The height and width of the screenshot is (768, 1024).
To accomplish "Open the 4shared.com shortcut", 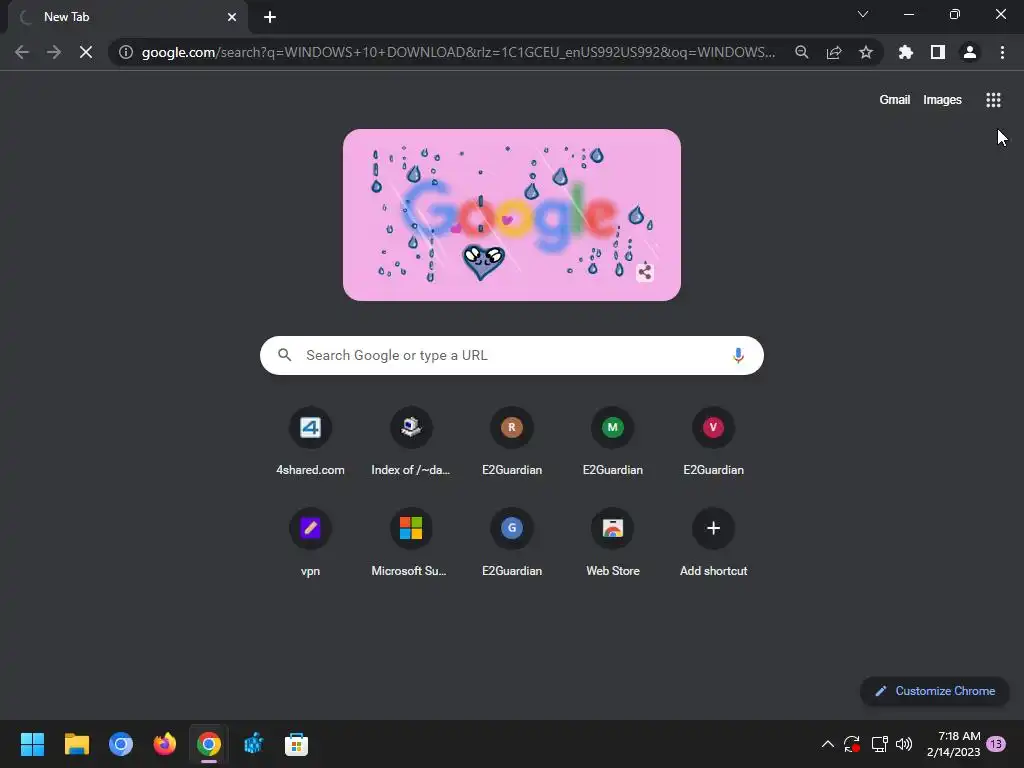I will (310, 441).
